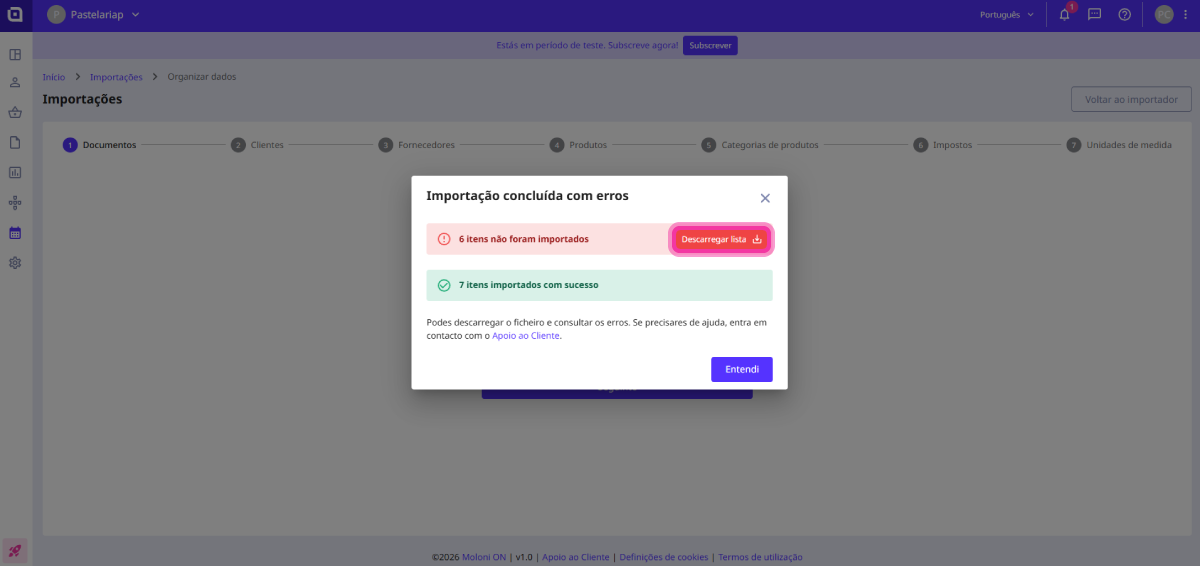The height and width of the screenshot is (566, 1200).
Task: Close the import errors dialog
Action: click(x=765, y=198)
